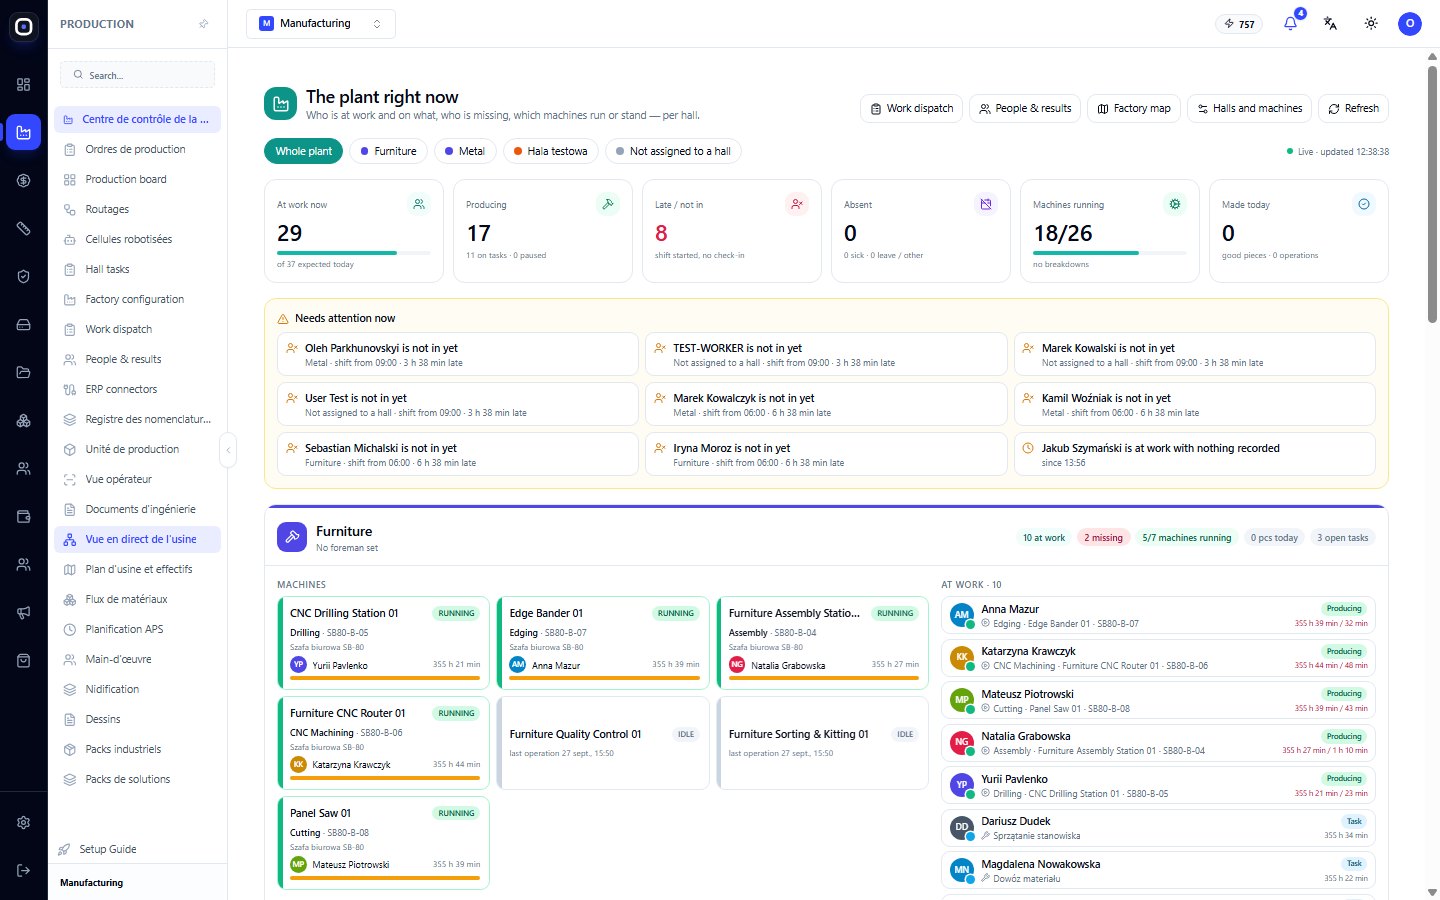Click the language translate icon
1440x900 pixels.
(x=1330, y=24)
